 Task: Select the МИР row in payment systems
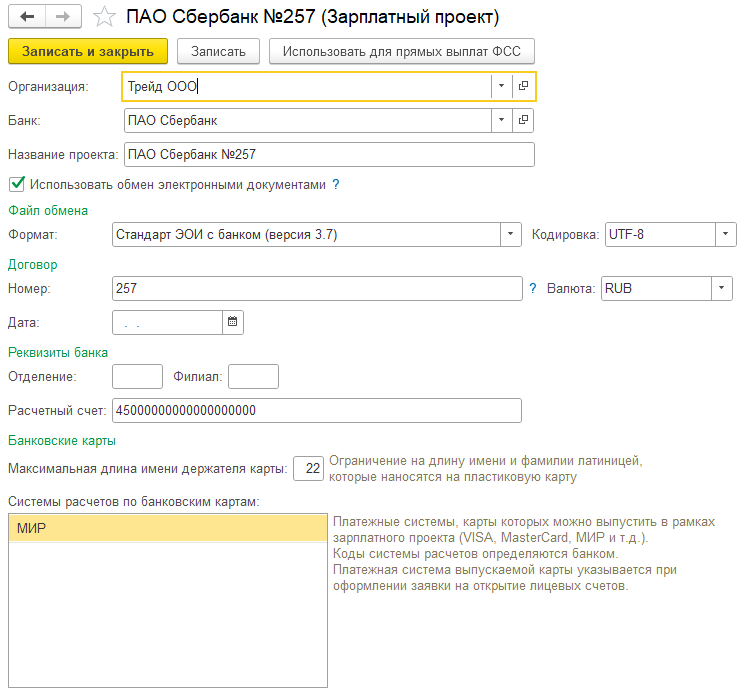pyautogui.click(x=168, y=528)
